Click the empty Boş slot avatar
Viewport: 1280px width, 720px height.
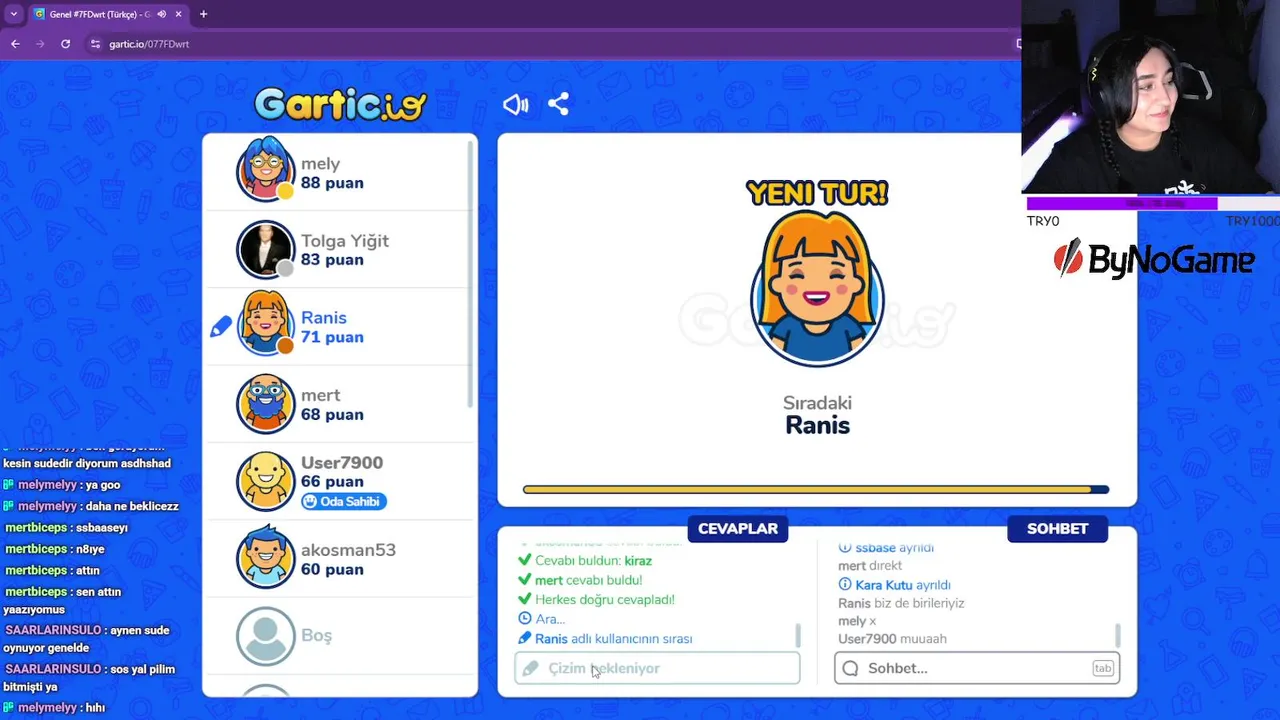click(265, 636)
